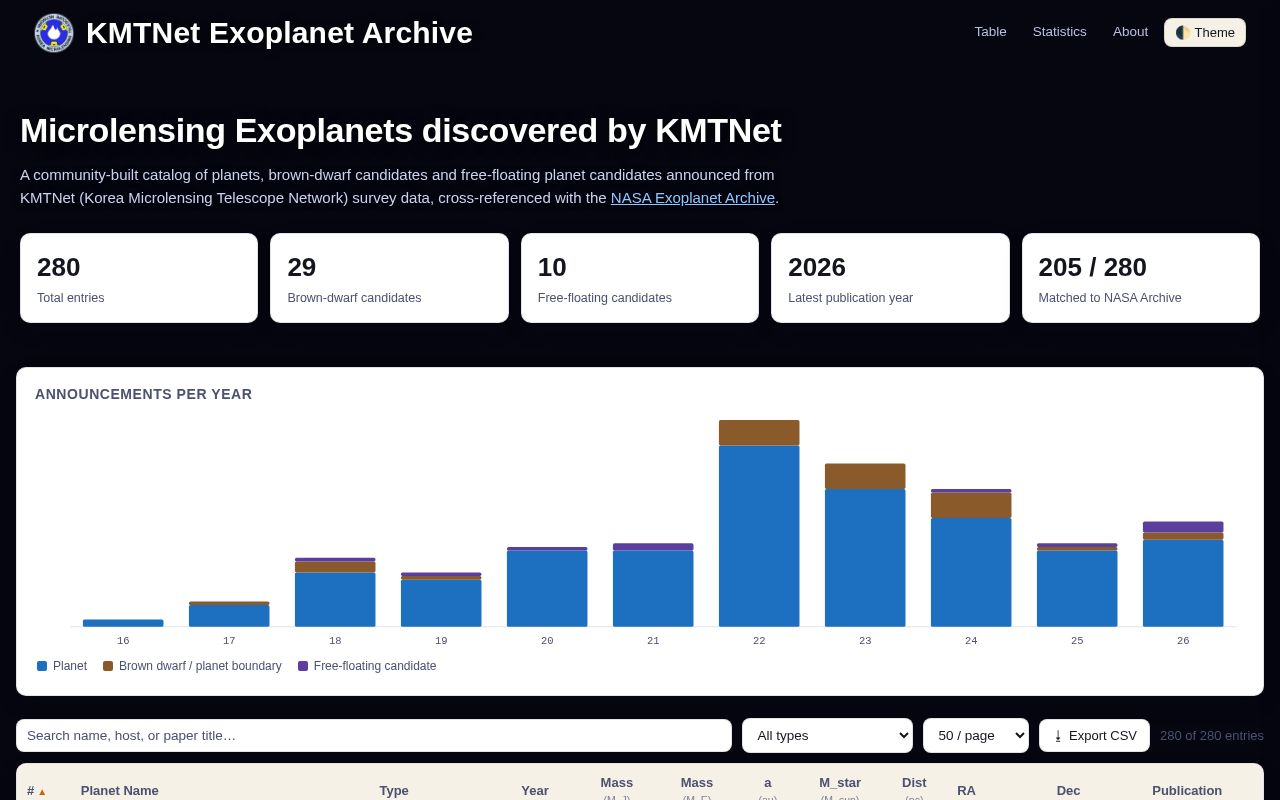The width and height of the screenshot is (1280, 800).
Task: Click the purple segment atop the year 26 bar
Action: pos(1183,527)
